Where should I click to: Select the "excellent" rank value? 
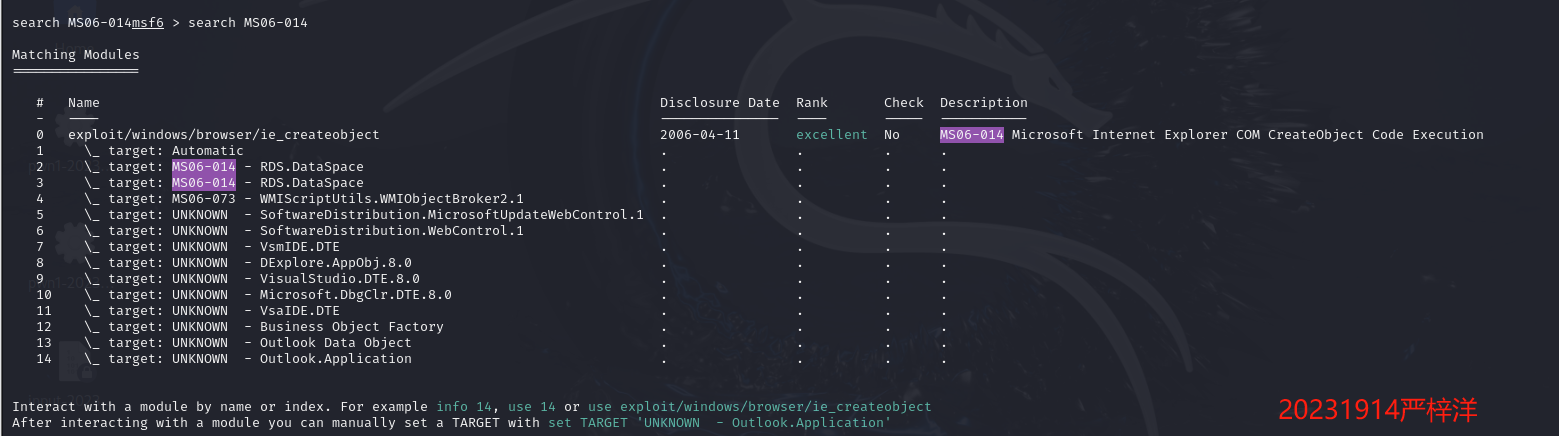[x=831, y=135]
